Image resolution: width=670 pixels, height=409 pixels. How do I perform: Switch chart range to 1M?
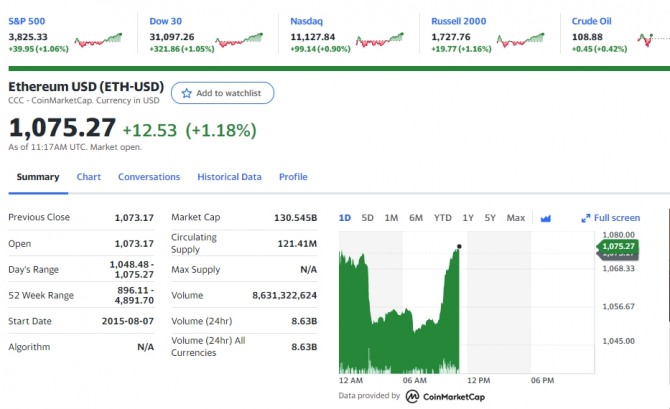point(391,218)
